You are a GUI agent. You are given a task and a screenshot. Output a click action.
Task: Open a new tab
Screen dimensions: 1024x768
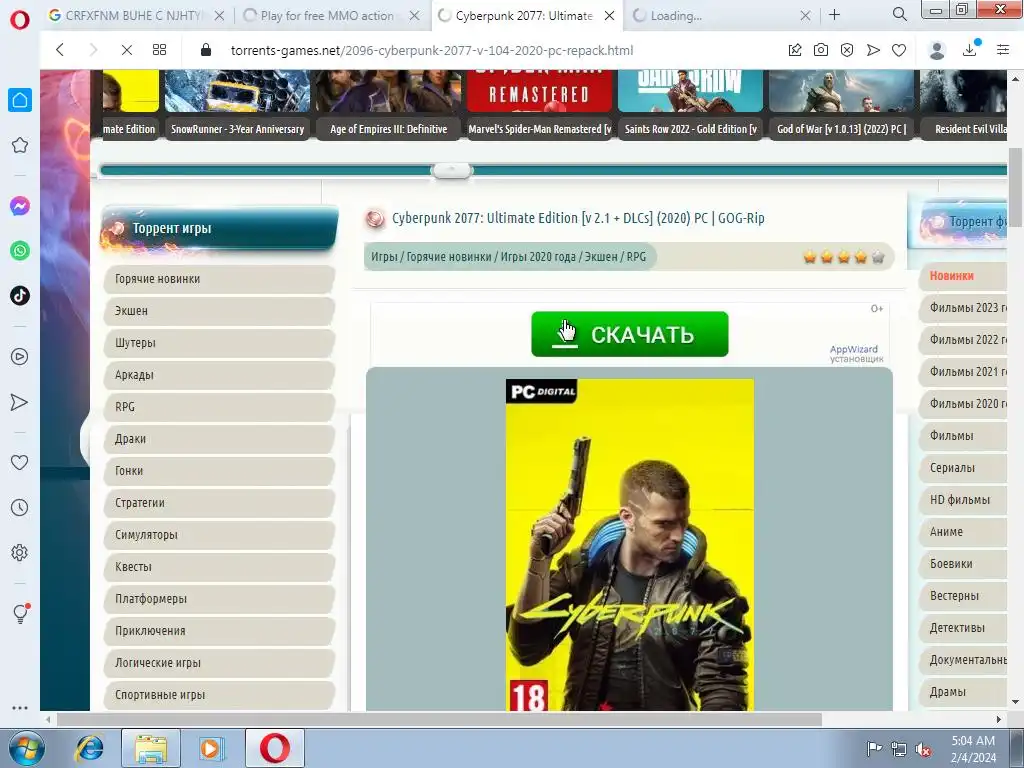coord(835,14)
